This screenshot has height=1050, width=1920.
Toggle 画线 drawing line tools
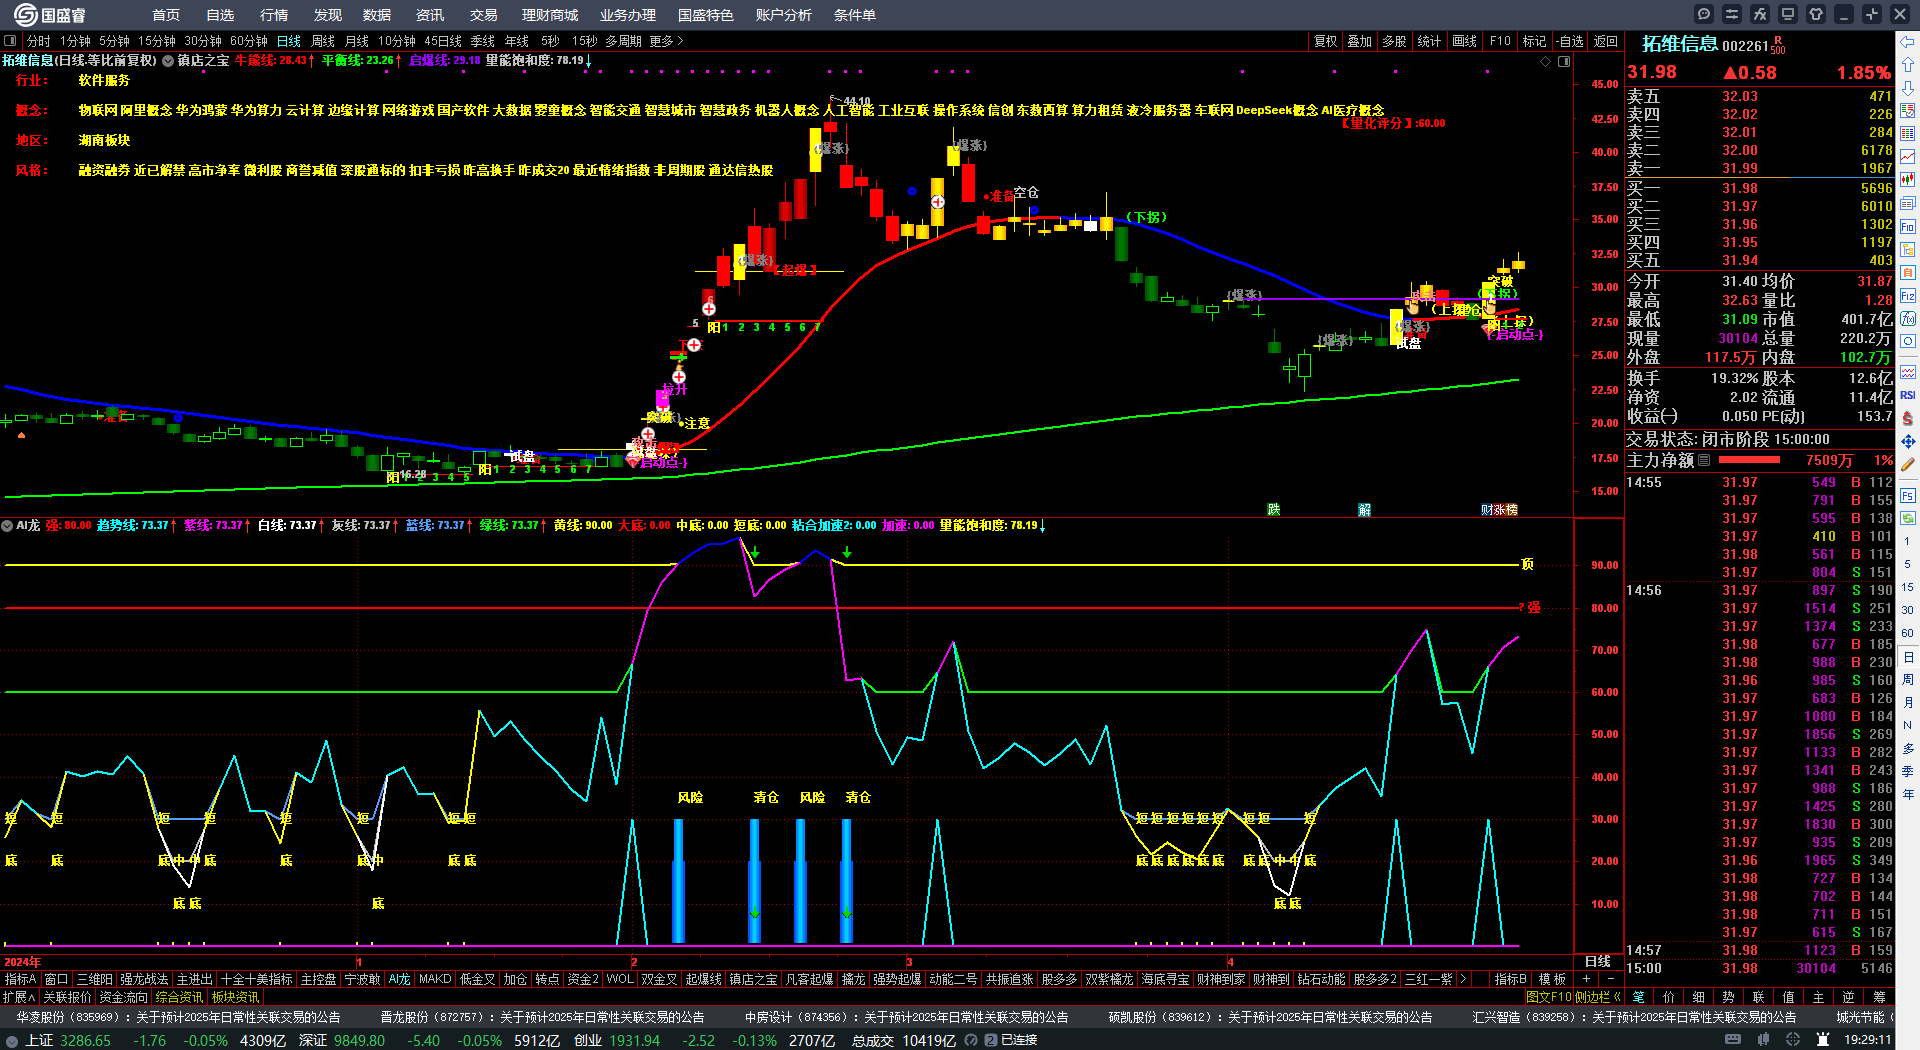tap(1464, 41)
